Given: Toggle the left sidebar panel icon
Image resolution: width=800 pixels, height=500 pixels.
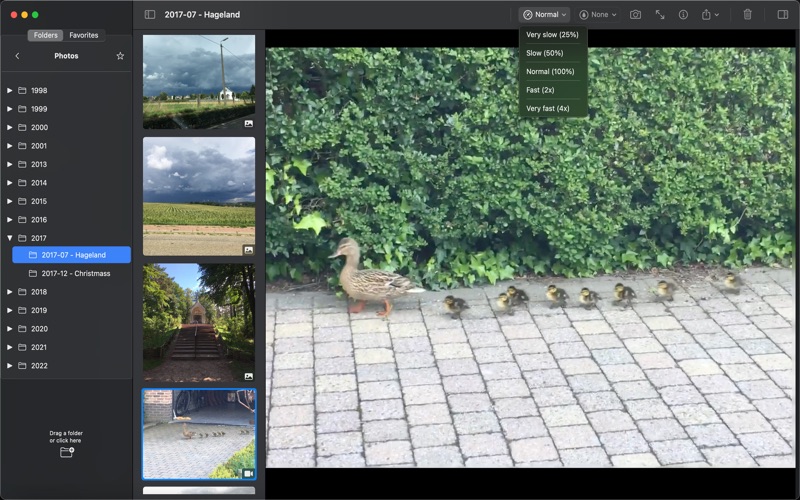Looking at the screenshot, I should 149,15.
